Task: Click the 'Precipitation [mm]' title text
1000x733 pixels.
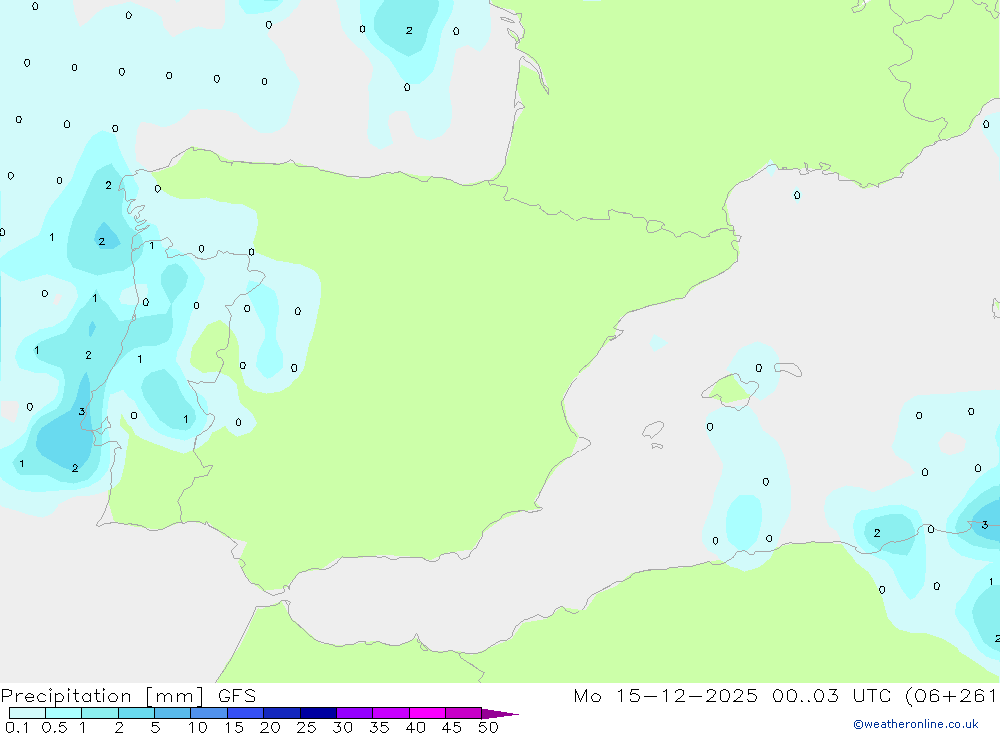Action: click(103, 696)
